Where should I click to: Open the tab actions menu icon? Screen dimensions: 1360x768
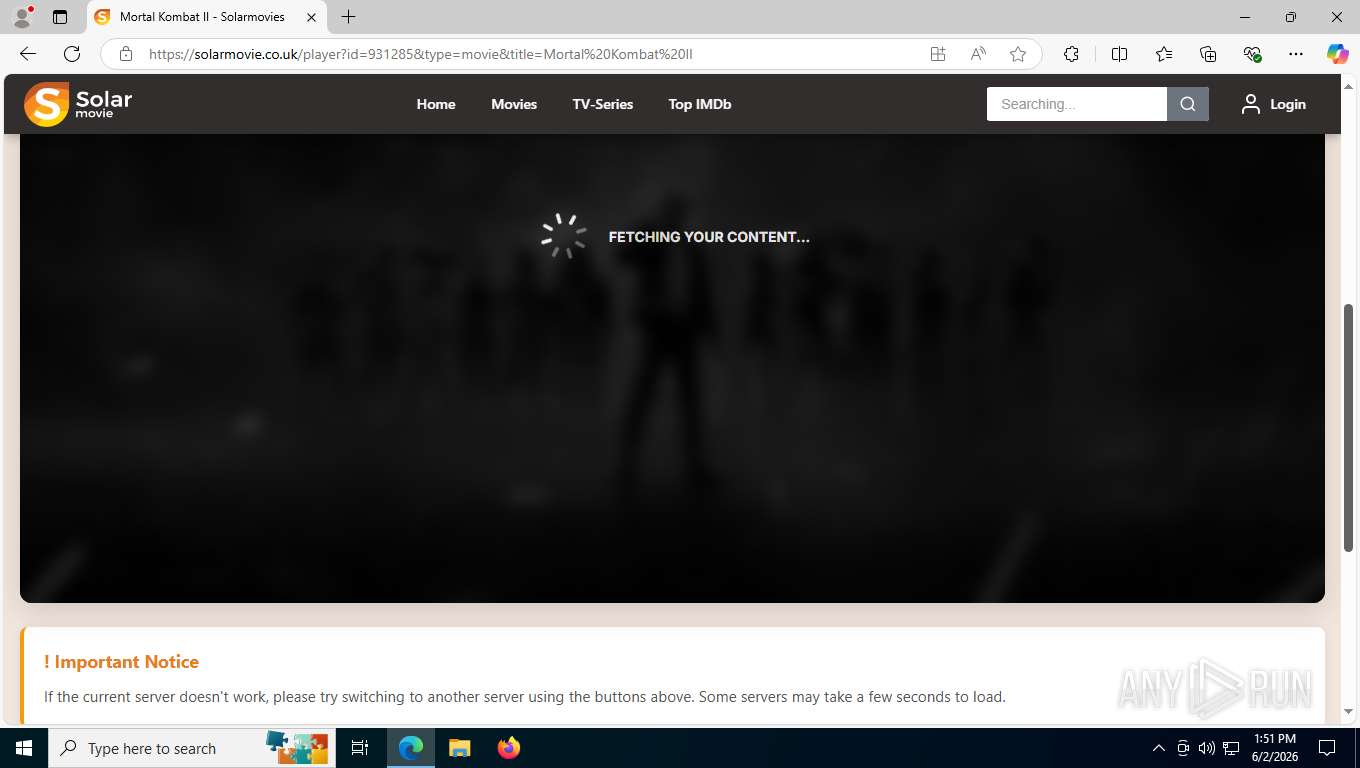tap(60, 17)
